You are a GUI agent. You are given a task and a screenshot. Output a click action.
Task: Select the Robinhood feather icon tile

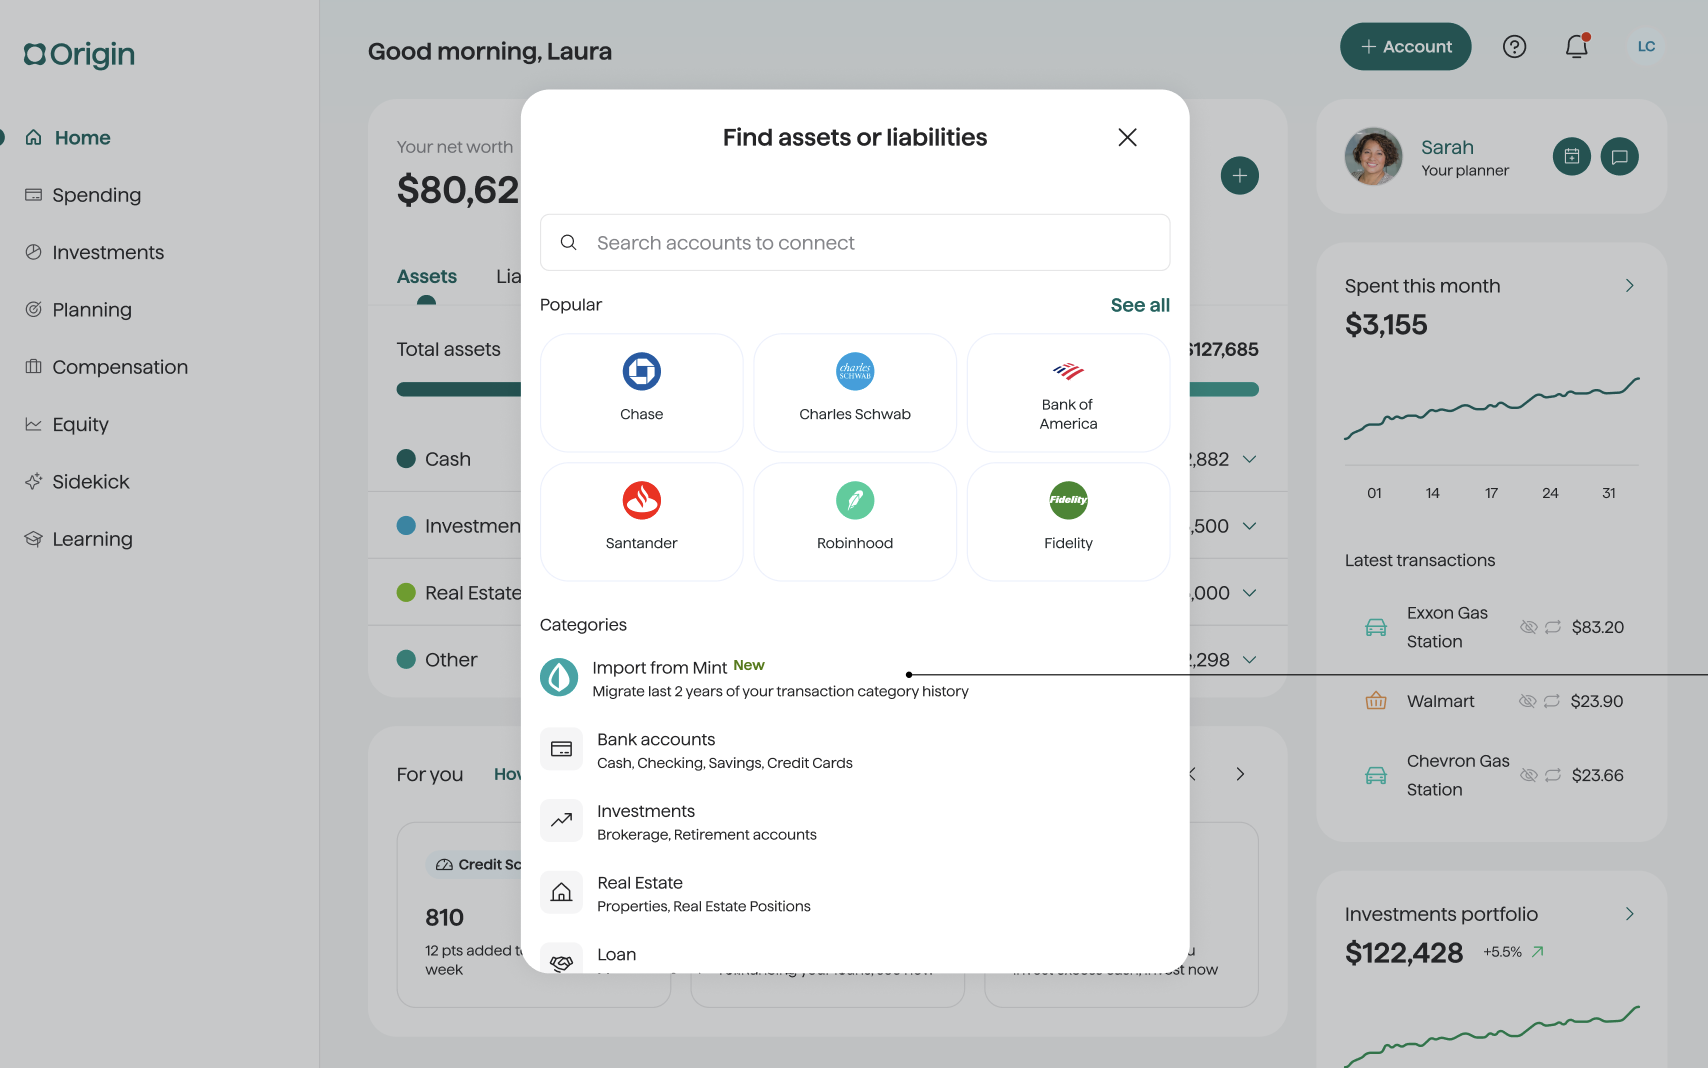pos(855,521)
